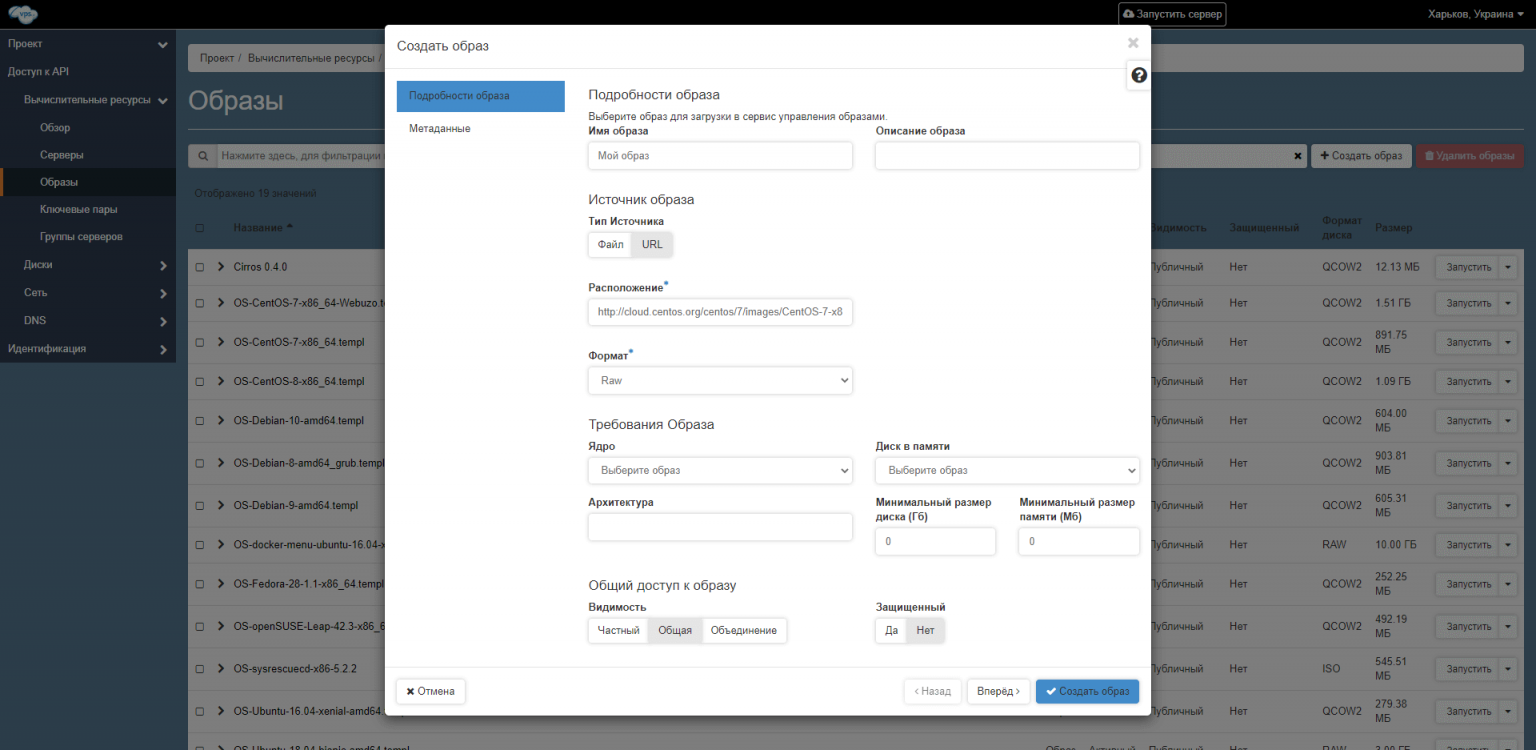Screen dimensions: 1536x750
Task: Focus the Минимальный размер диска field
Action: (x=935, y=541)
